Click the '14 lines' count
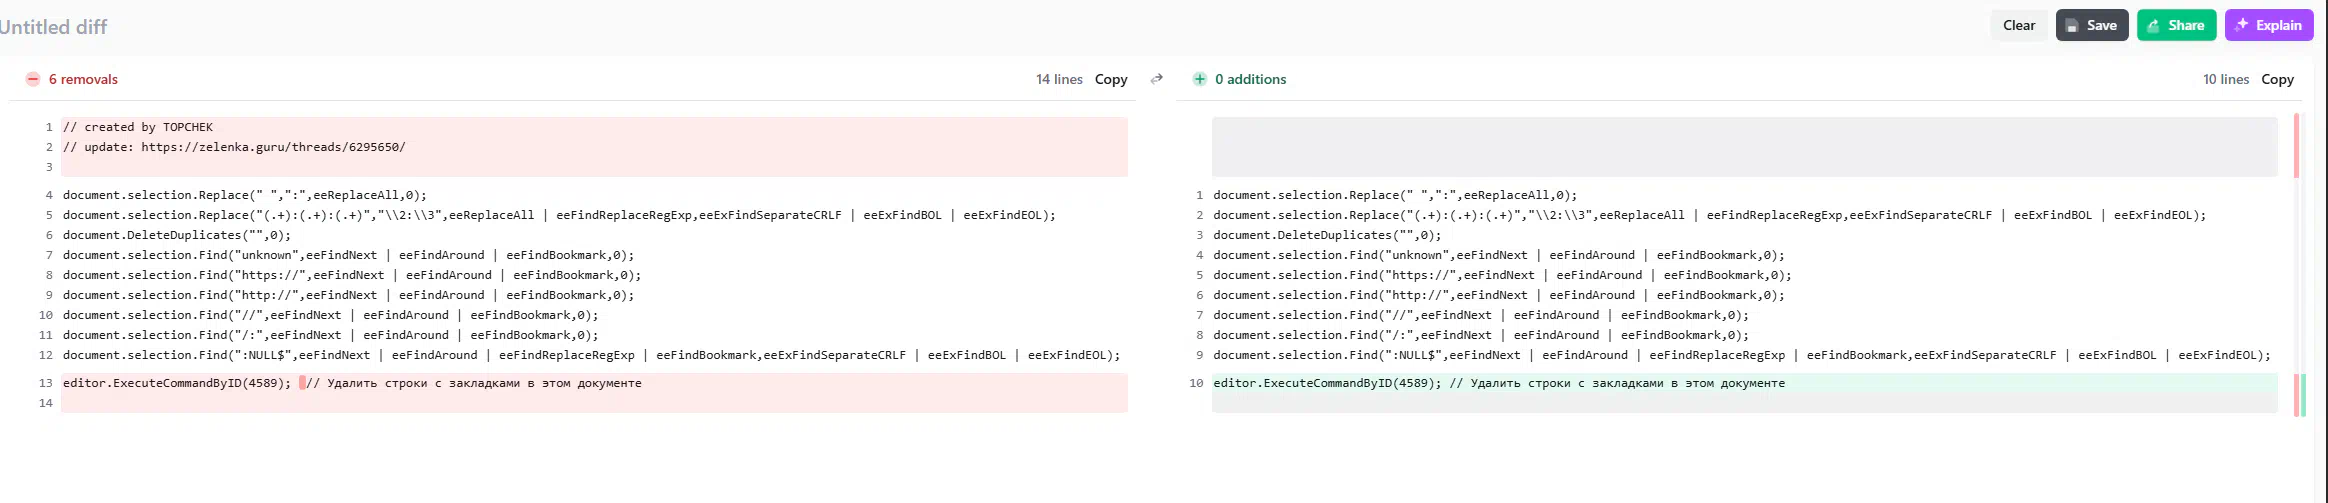The width and height of the screenshot is (2328, 503). coord(1059,79)
